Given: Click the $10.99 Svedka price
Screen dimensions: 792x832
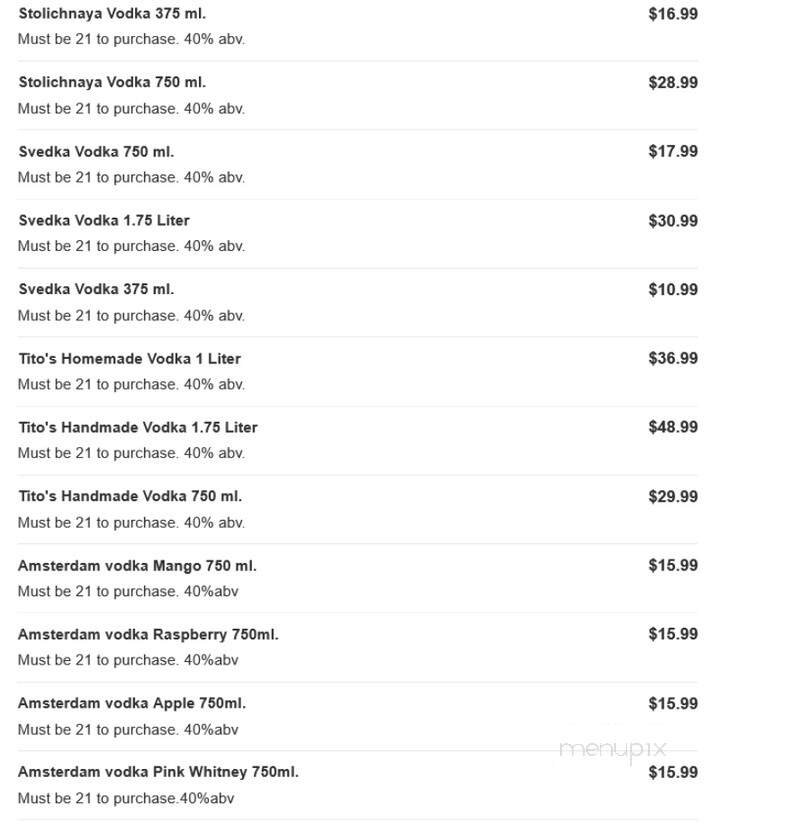Looking at the screenshot, I should (673, 290).
